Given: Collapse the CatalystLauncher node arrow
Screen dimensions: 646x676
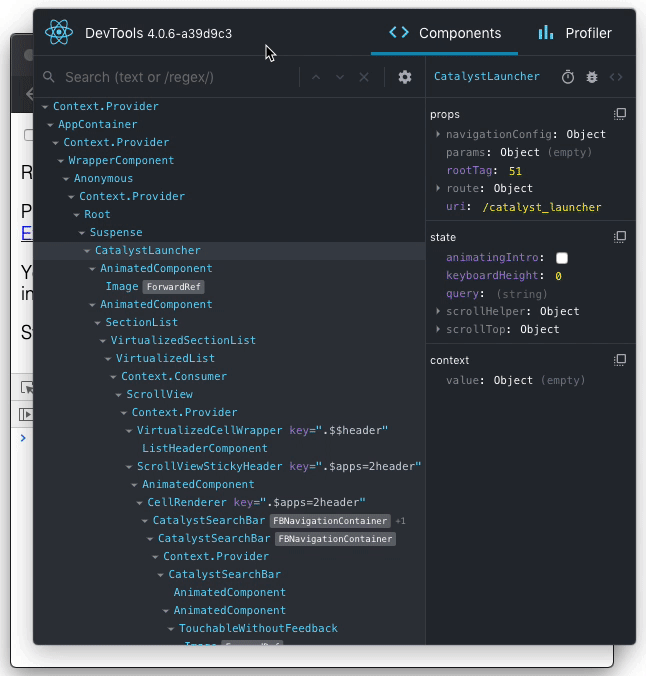Looking at the screenshot, I should click(87, 250).
